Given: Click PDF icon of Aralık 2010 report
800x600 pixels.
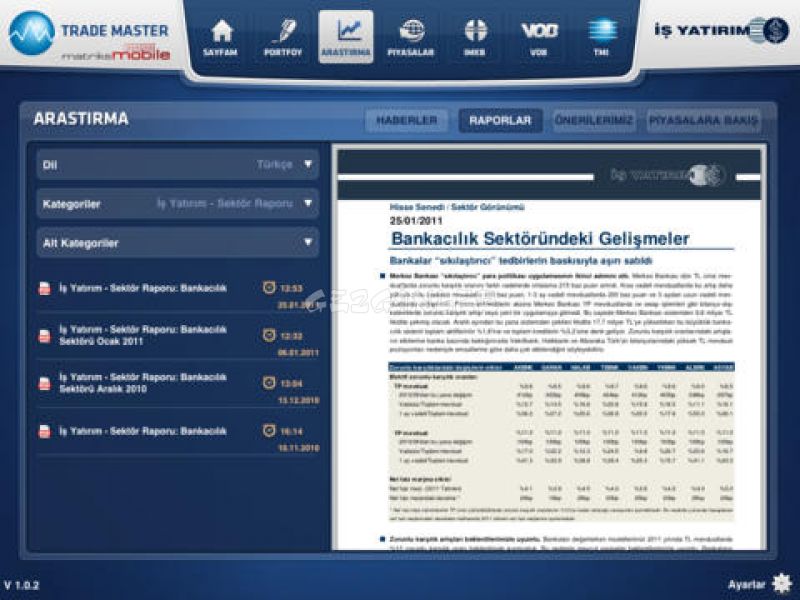Looking at the screenshot, I should [x=45, y=383].
